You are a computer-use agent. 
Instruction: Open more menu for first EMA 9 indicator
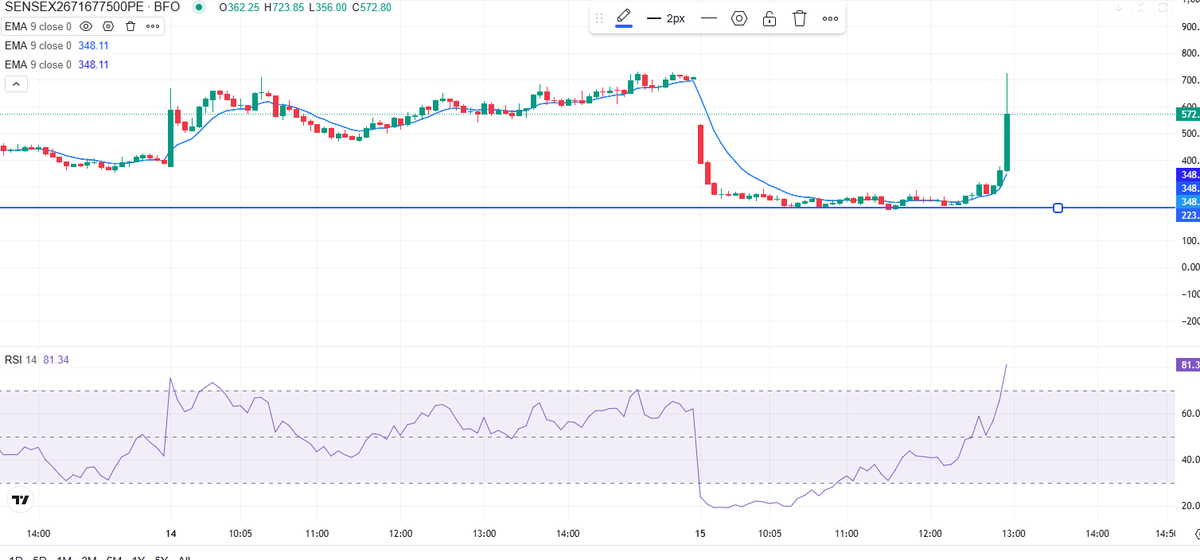[x=152, y=26]
